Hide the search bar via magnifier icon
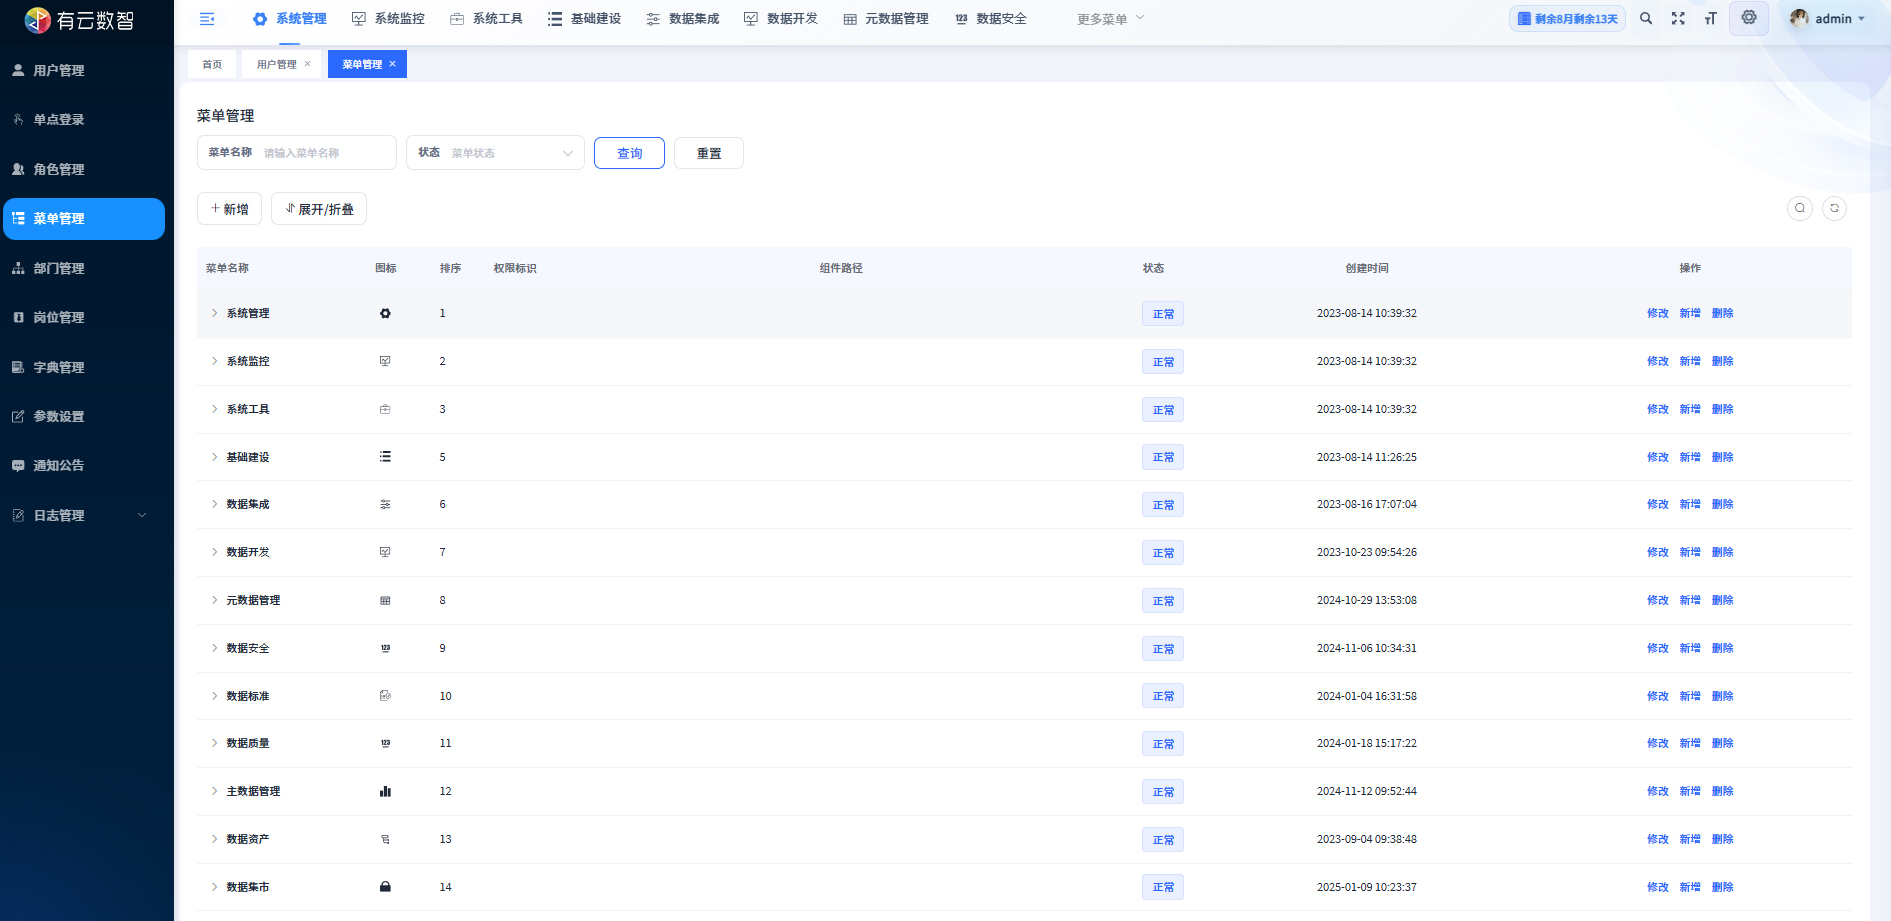Viewport: 1891px width, 921px height. click(x=1800, y=208)
